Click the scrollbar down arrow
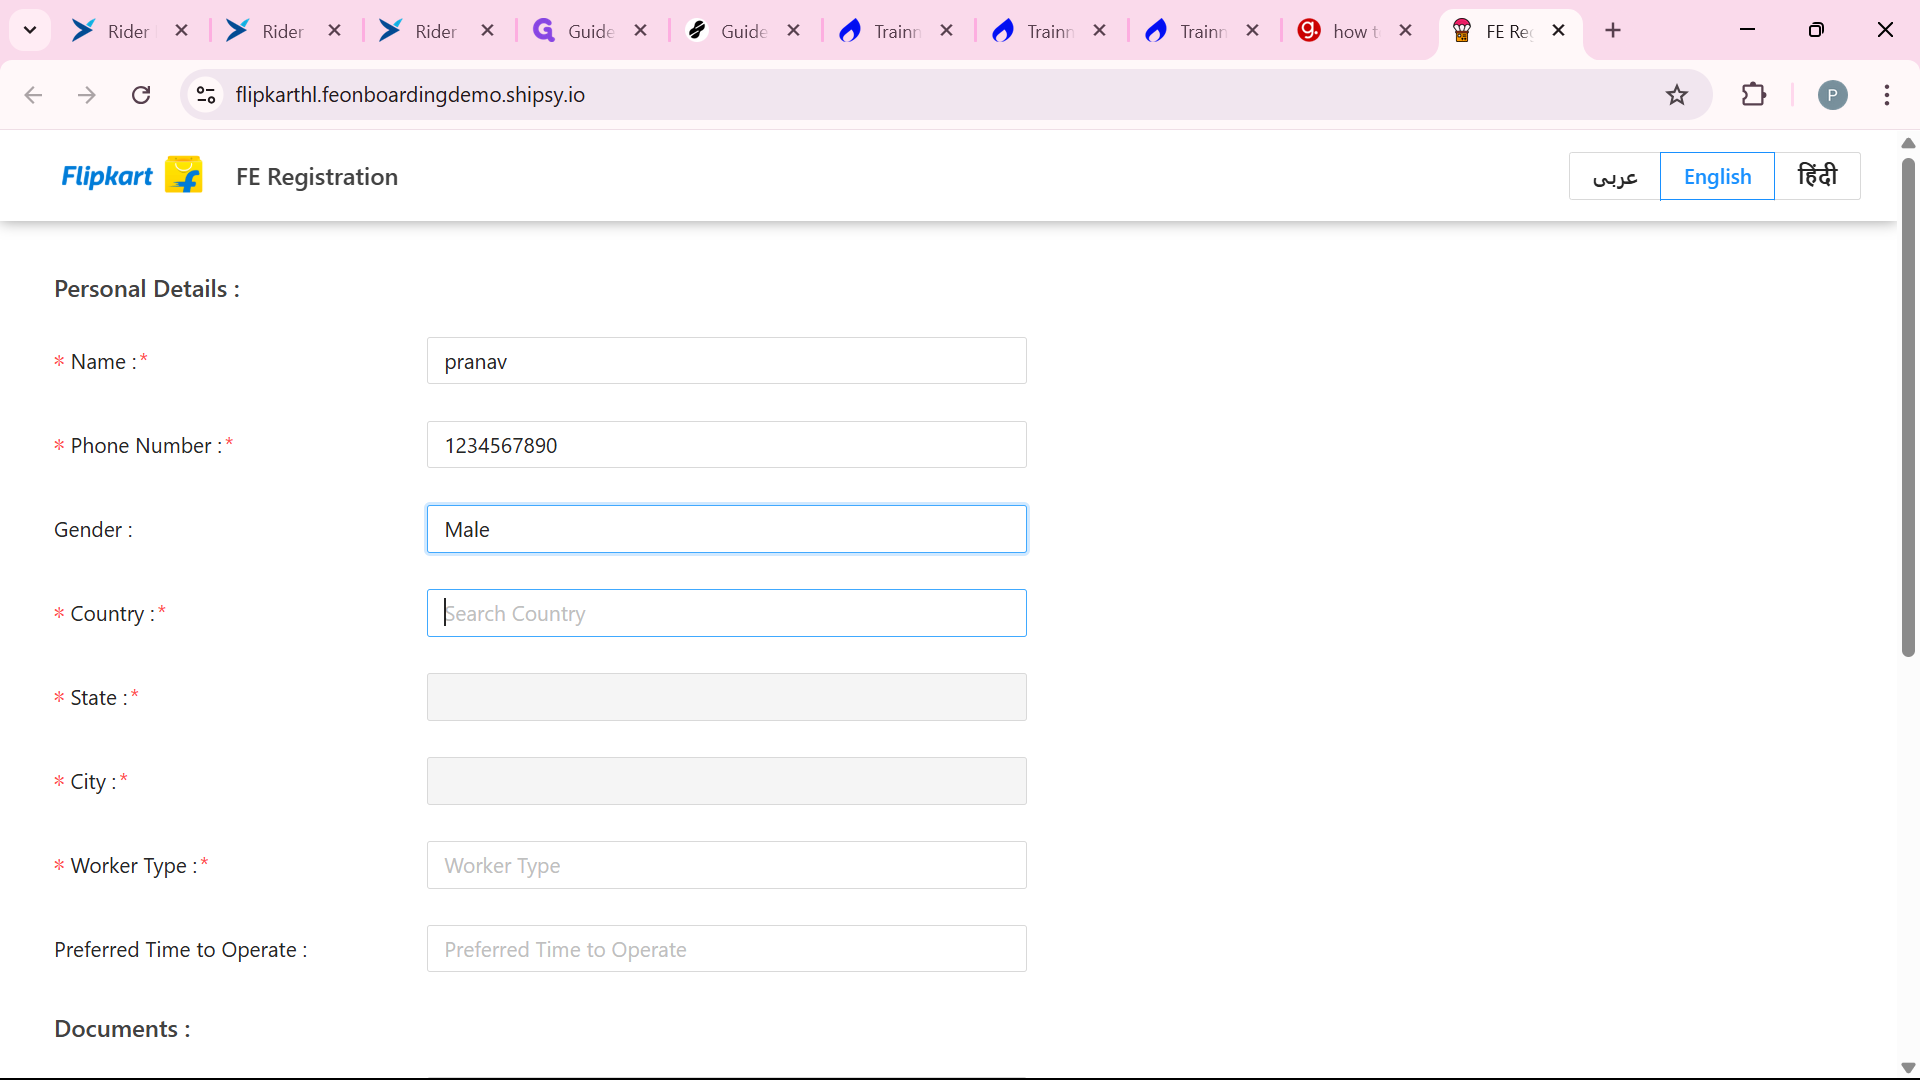The width and height of the screenshot is (1920, 1080). coord(1908,1067)
